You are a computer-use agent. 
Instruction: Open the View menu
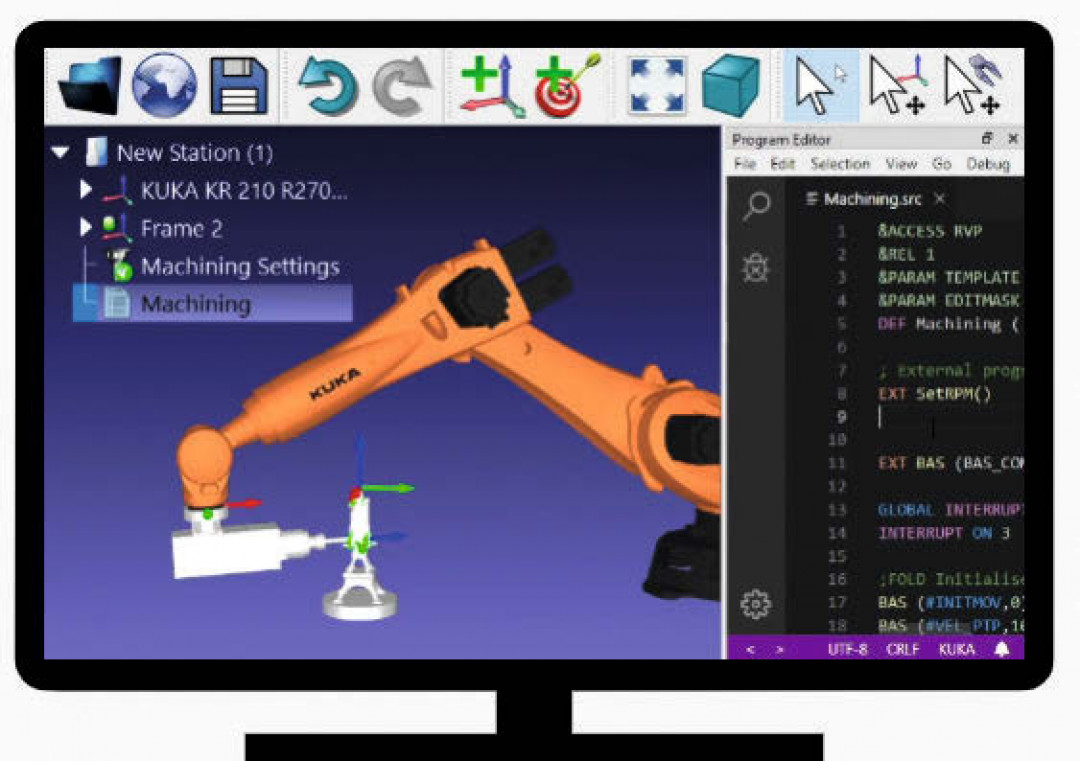click(x=901, y=164)
